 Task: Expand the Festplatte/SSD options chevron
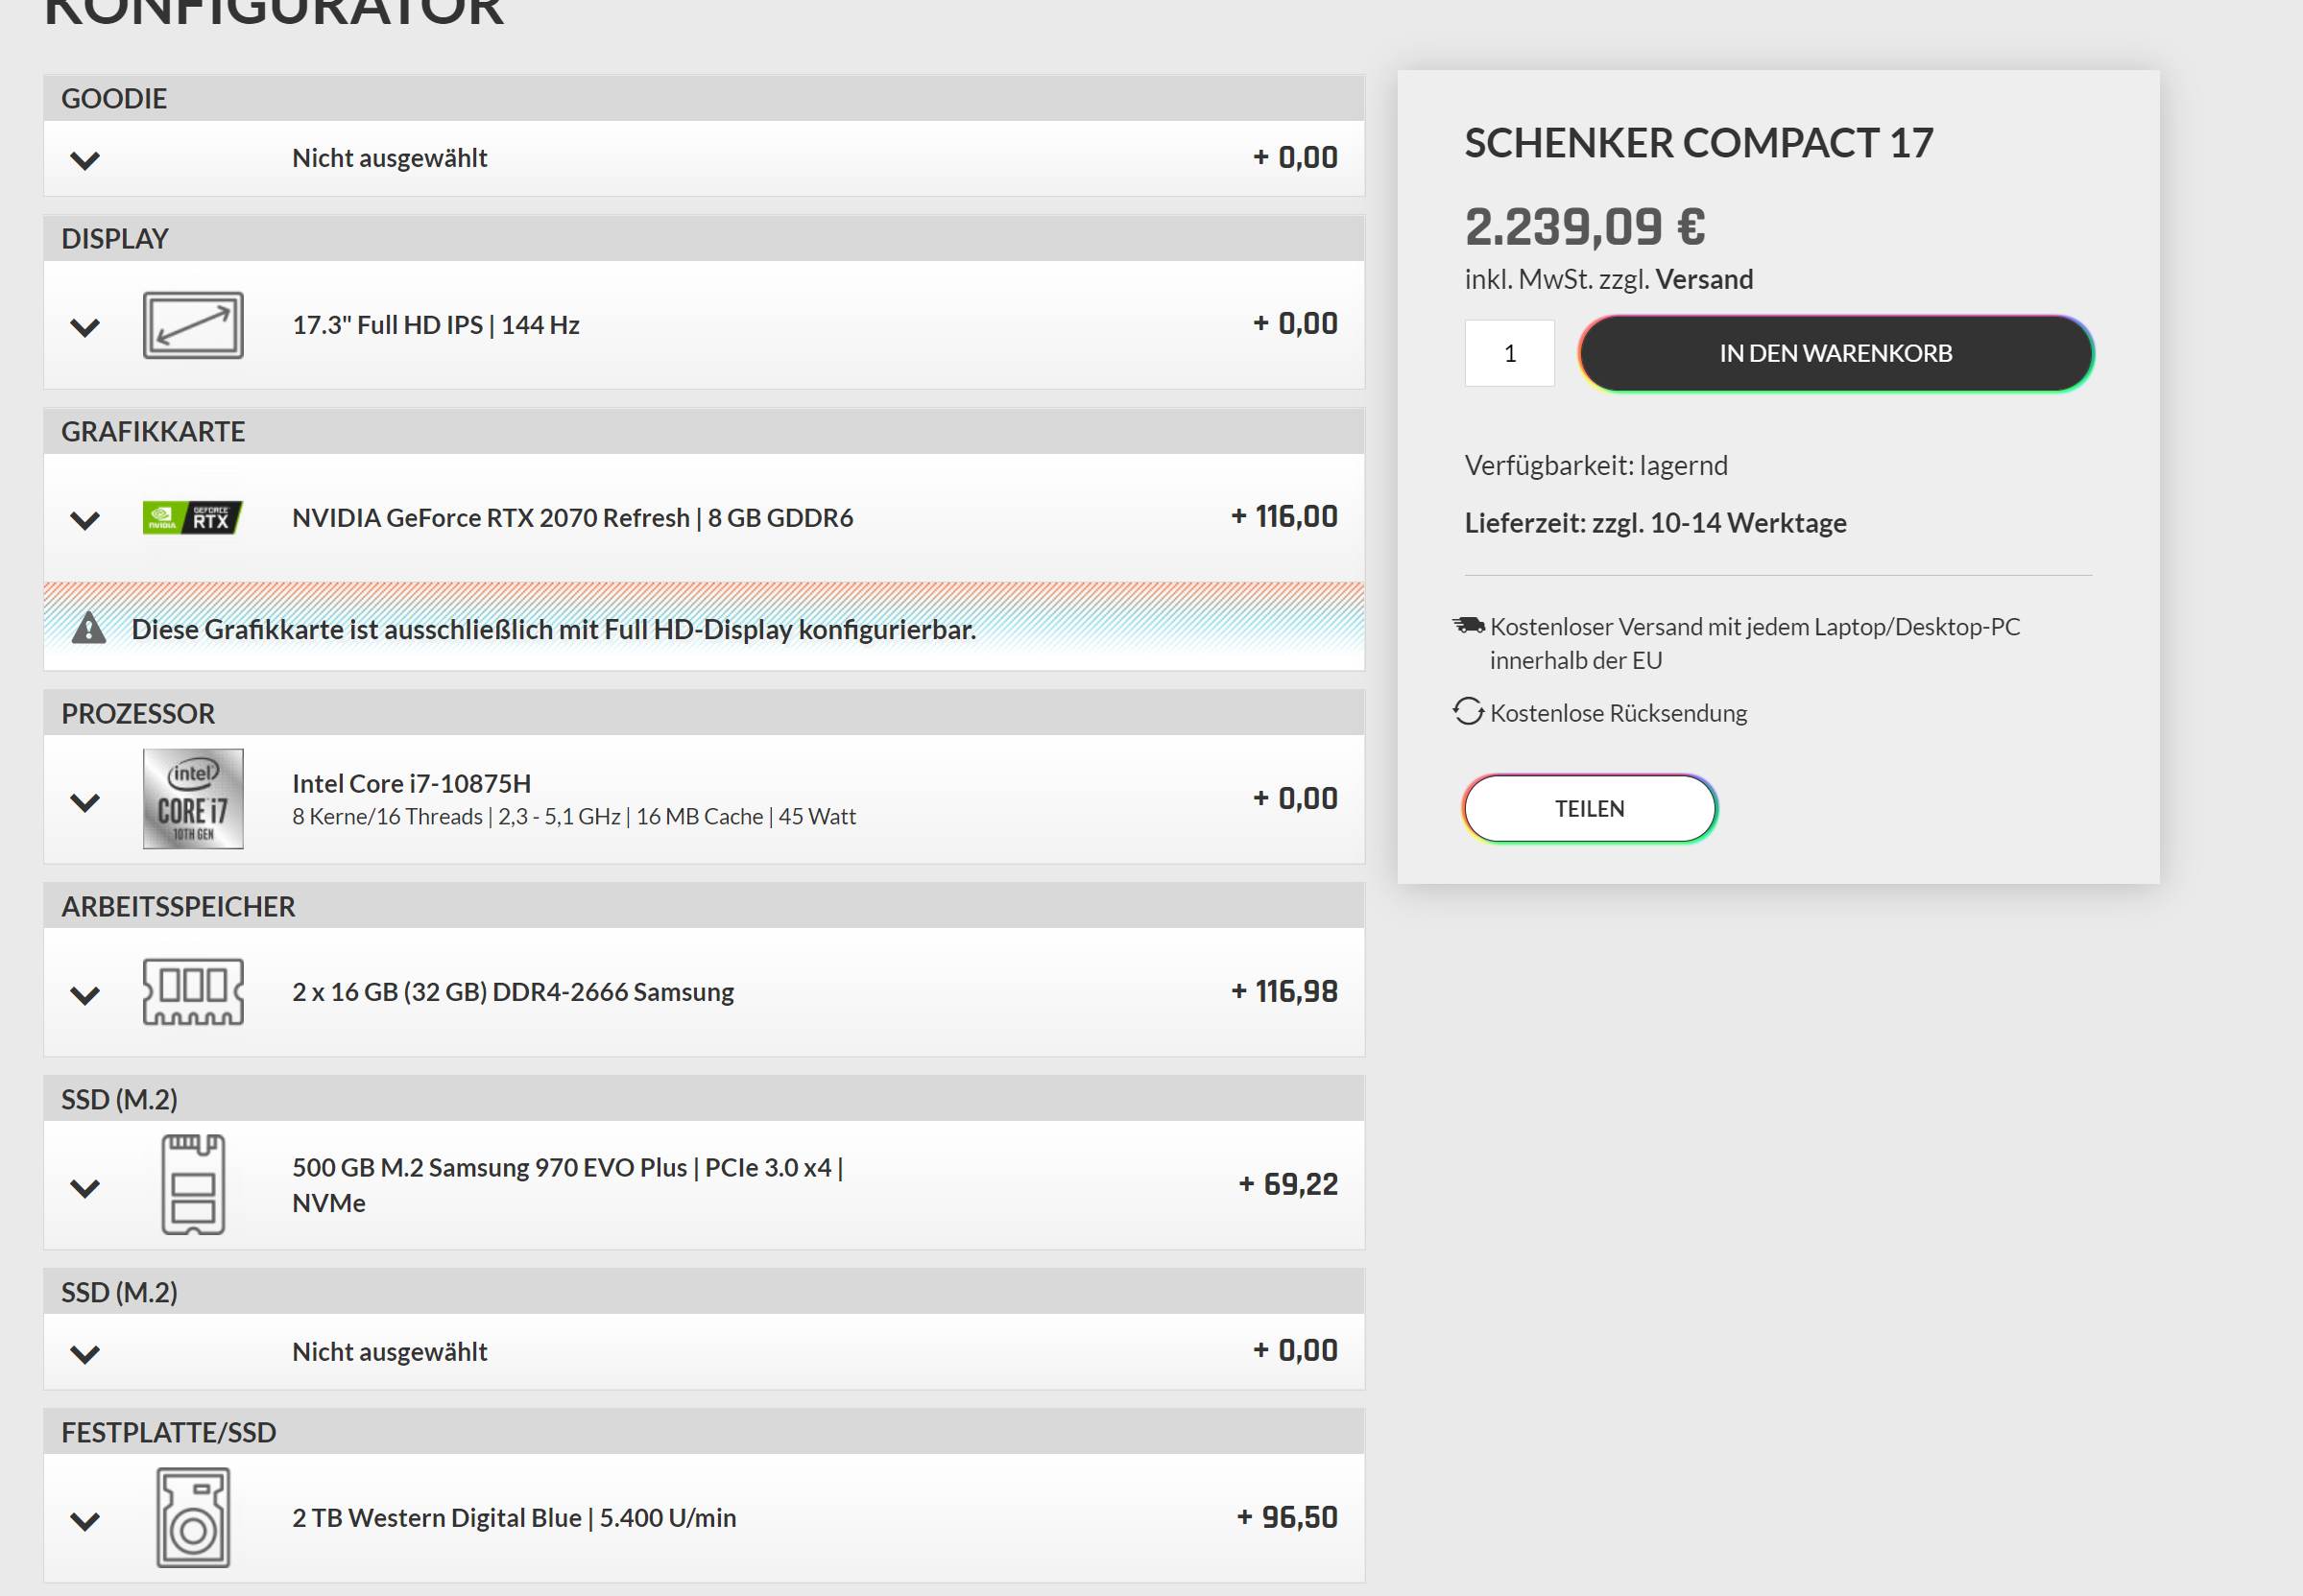(x=85, y=1521)
